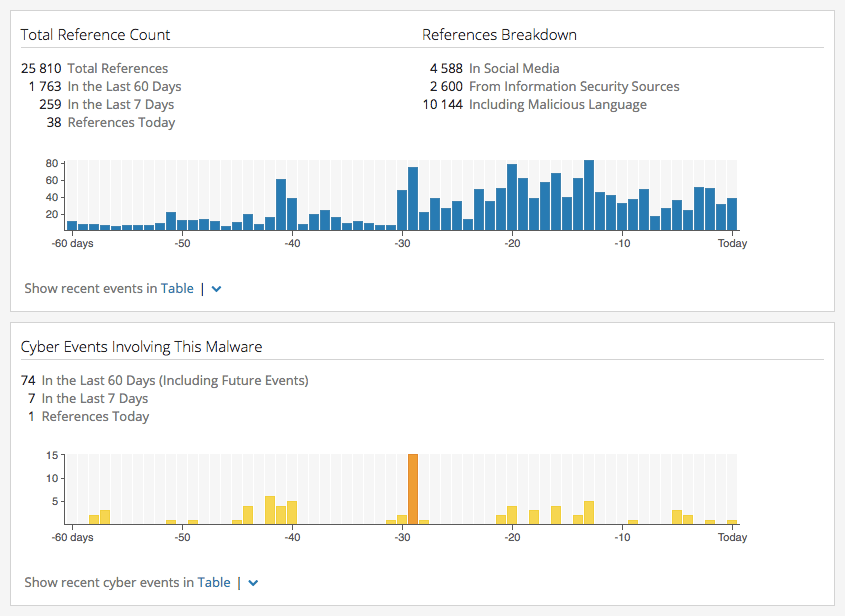Select the tall orange bar in the cyber events chart
Image resolution: width=845 pixels, height=616 pixels.
click(x=413, y=489)
